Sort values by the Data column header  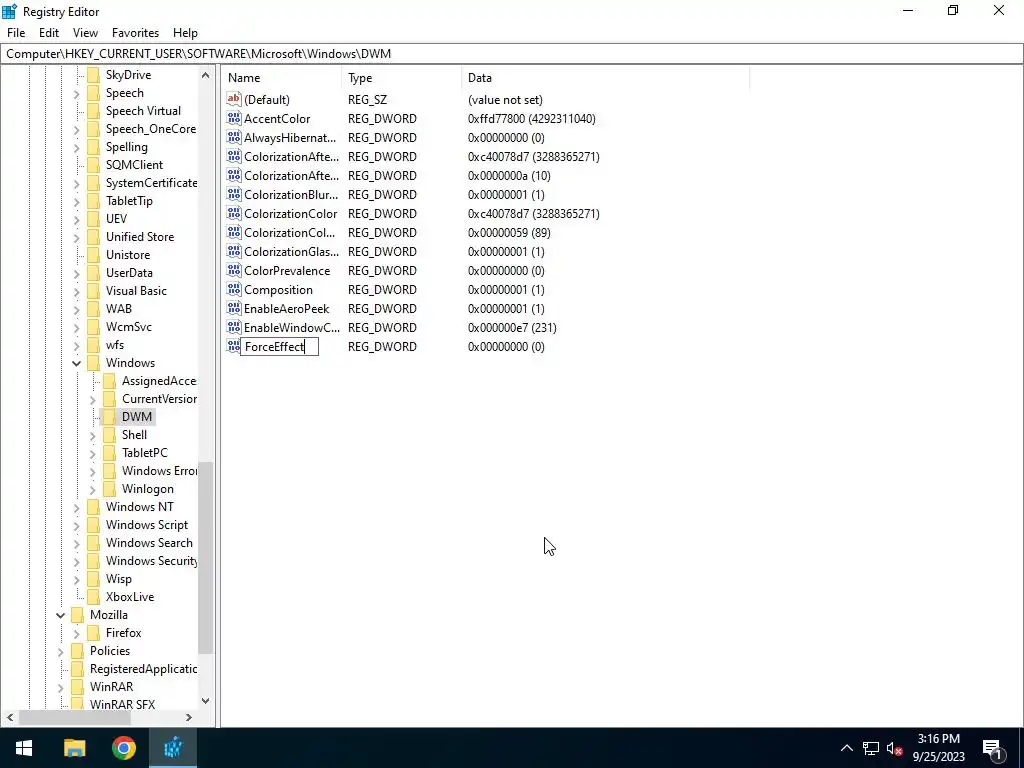coord(605,78)
